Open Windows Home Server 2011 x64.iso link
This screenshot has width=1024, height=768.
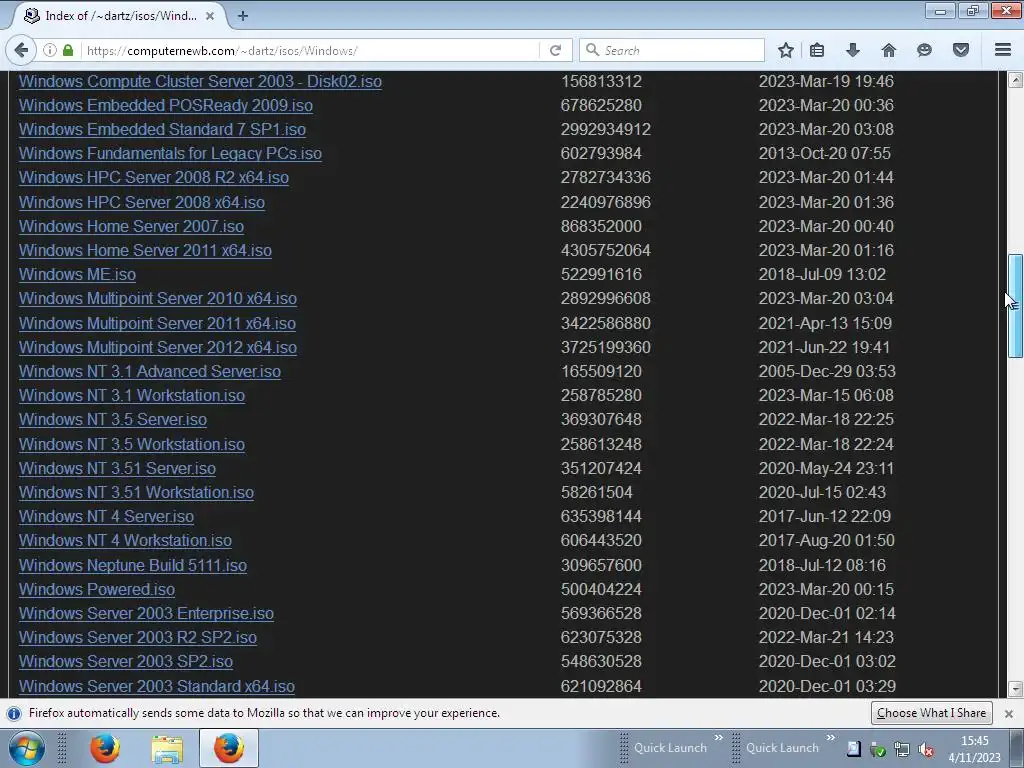tap(145, 251)
